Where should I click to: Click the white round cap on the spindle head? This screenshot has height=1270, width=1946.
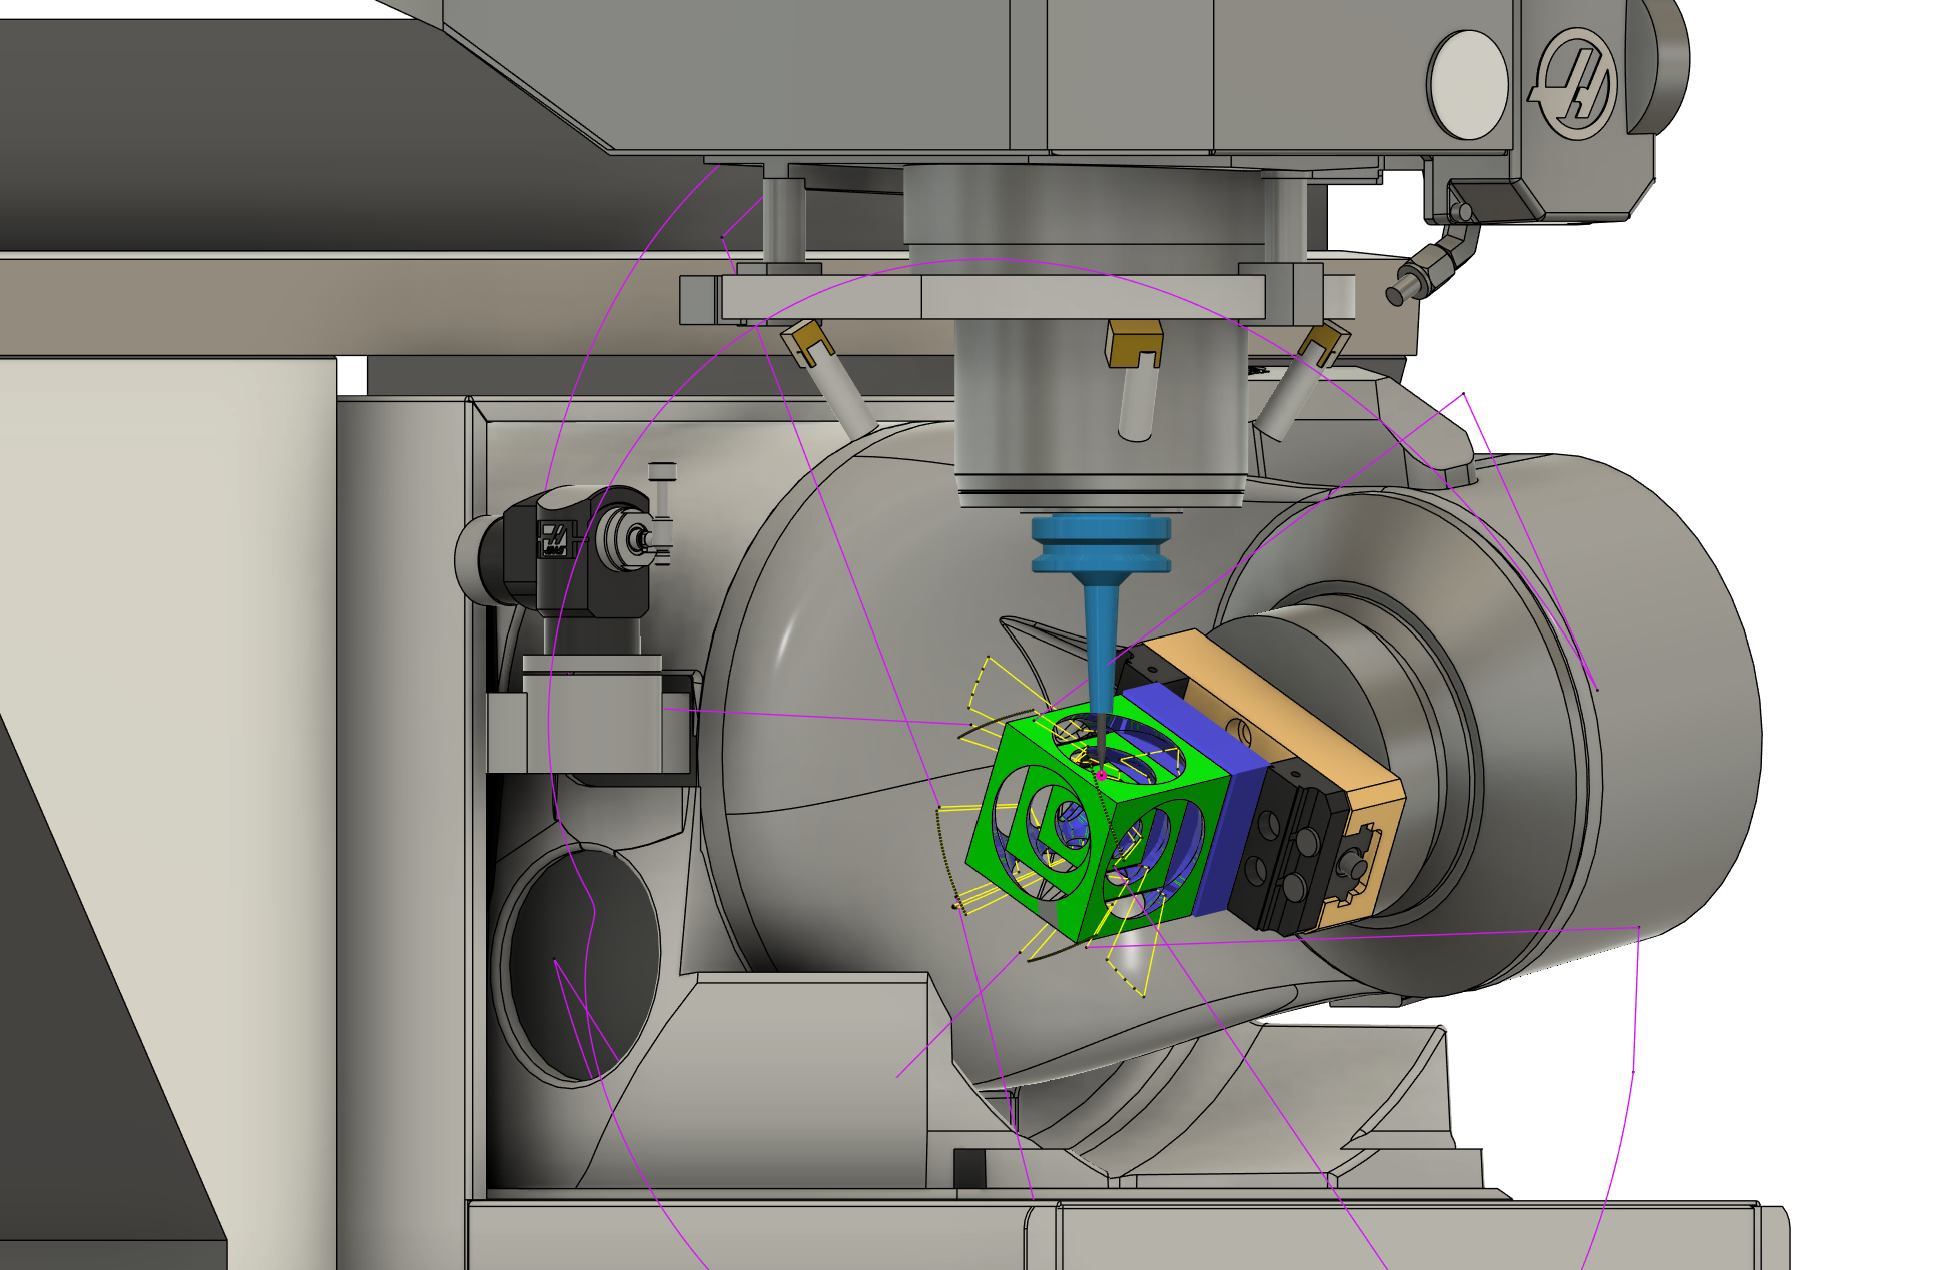1467,84
